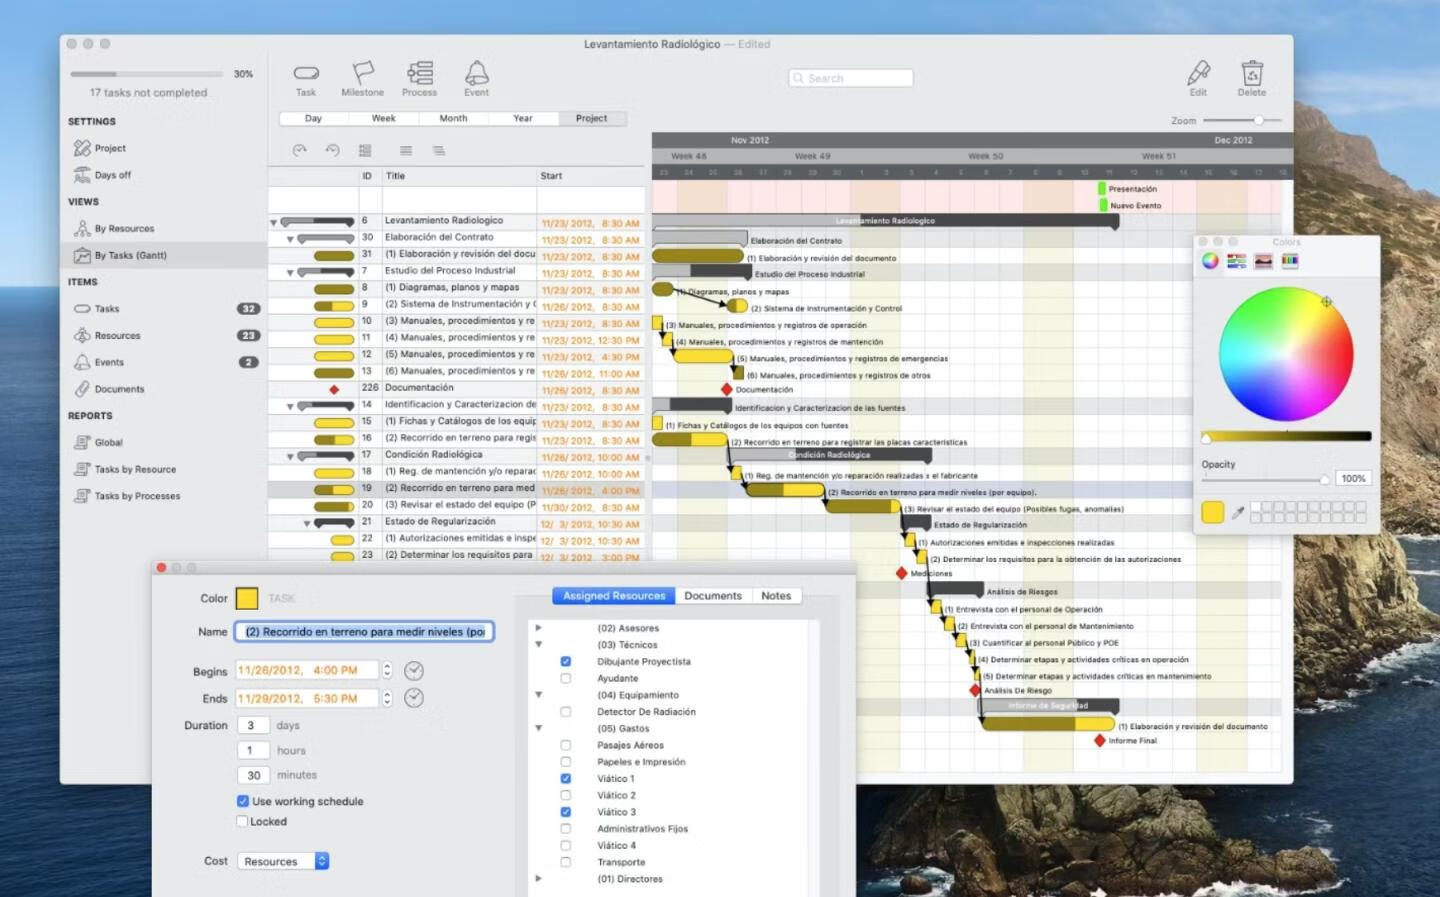1440x897 pixels.
Task: Add a Milestone using flag icon
Action: click(x=362, y=74)
